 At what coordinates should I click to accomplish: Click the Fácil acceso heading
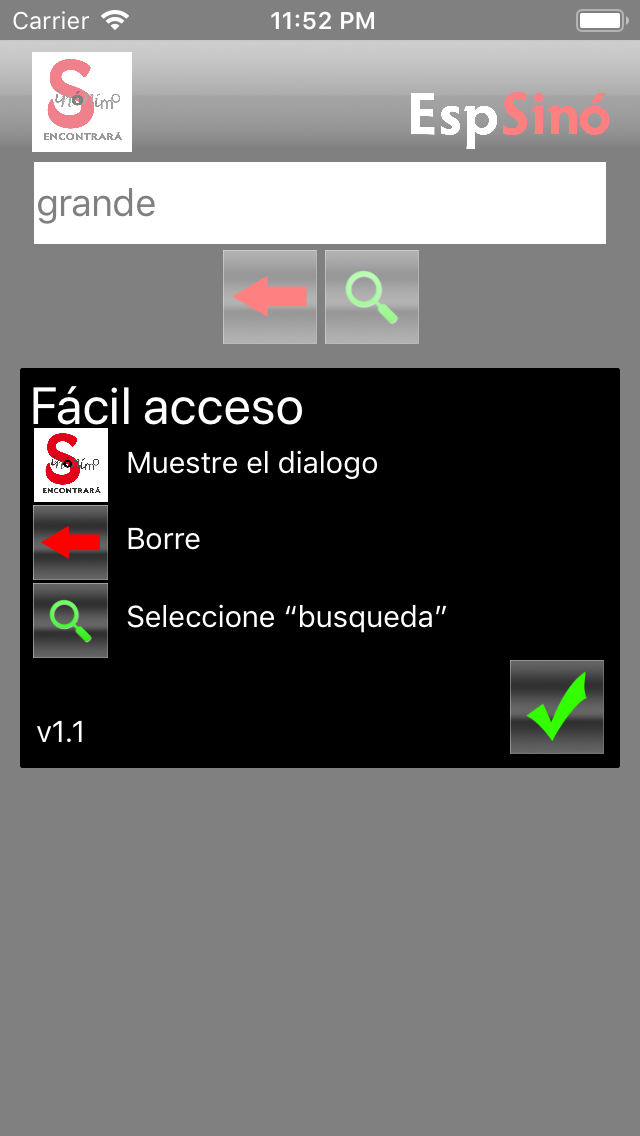point(167,406)
